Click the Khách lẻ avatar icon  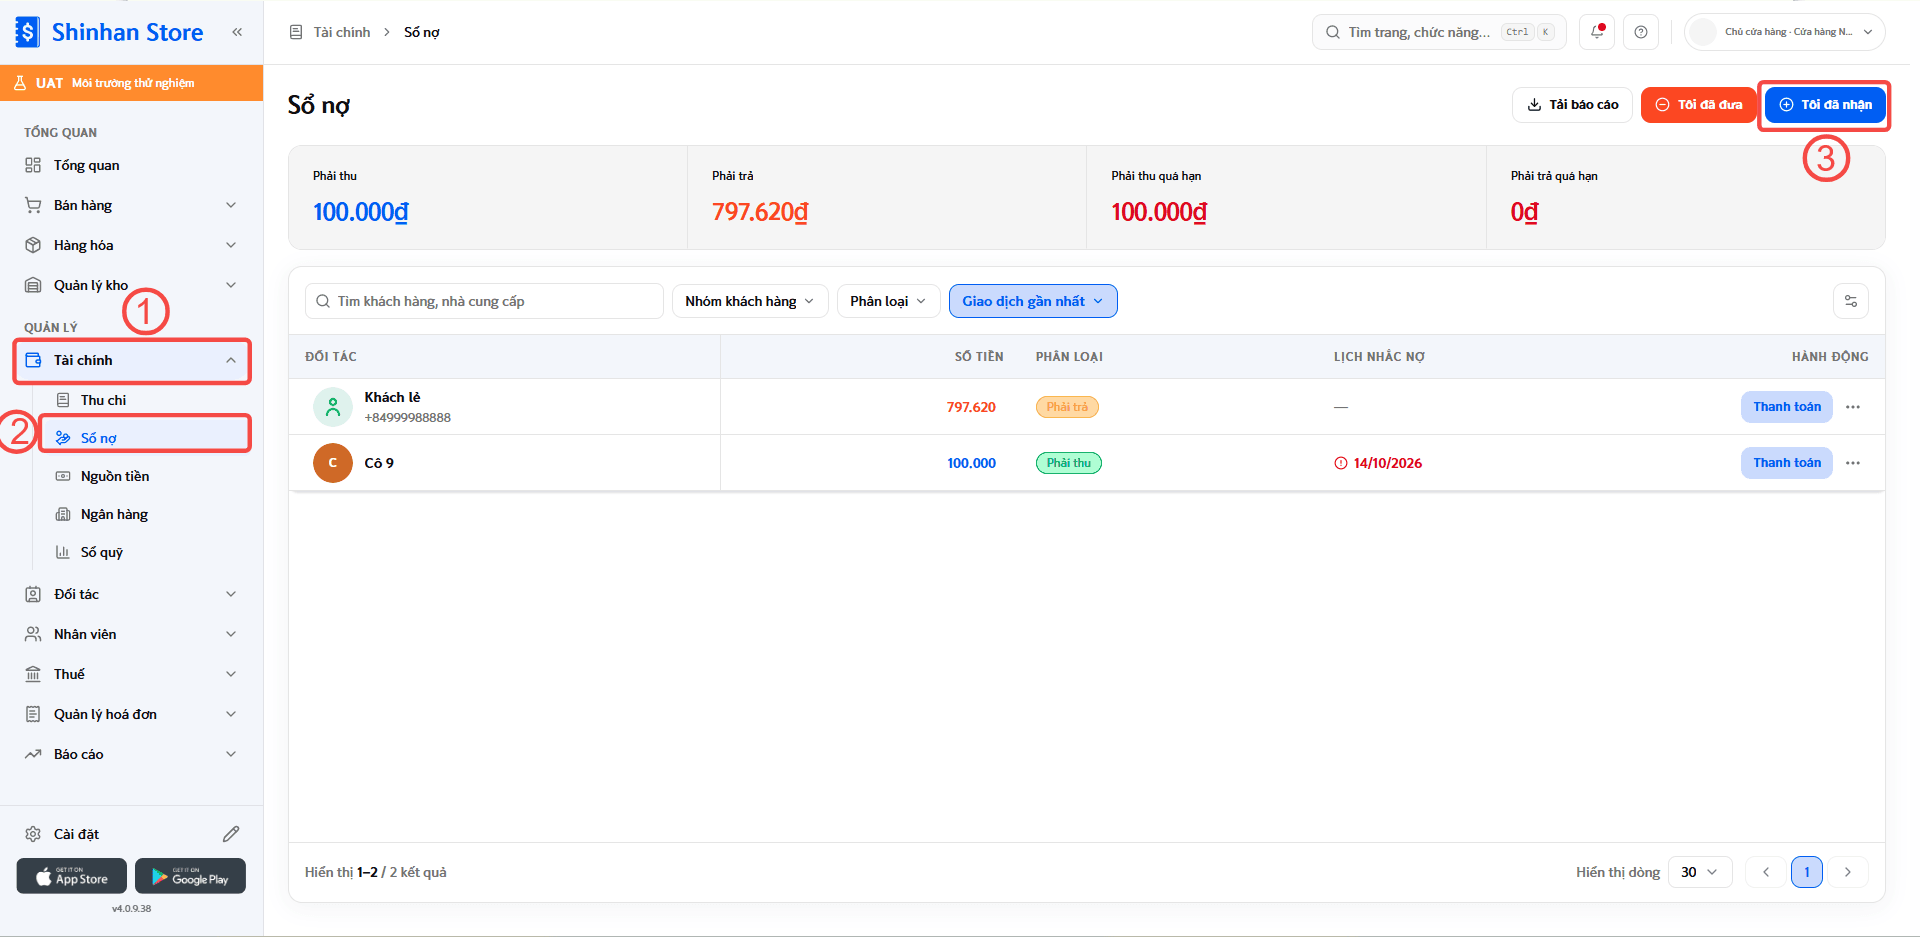coord(333,407)
